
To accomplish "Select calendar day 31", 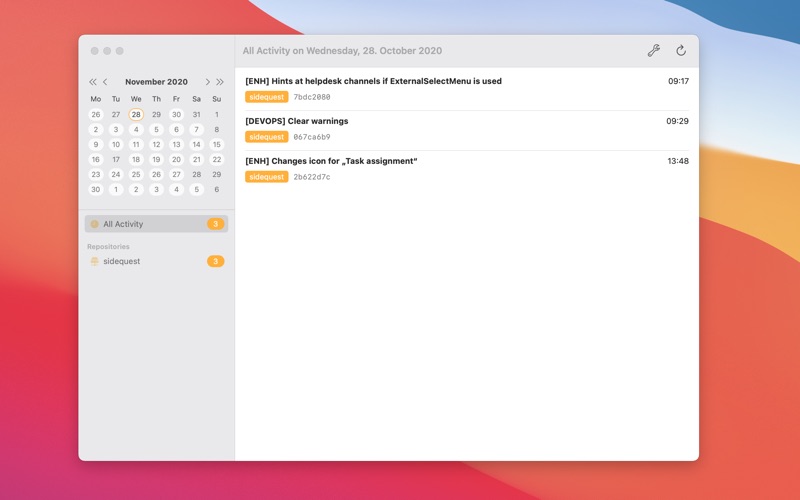I will 196,114.
